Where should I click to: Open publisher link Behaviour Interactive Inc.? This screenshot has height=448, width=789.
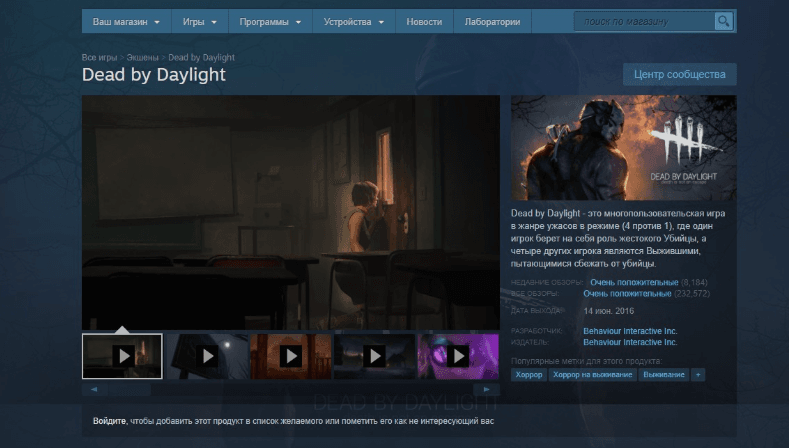[x=630, y=342]
